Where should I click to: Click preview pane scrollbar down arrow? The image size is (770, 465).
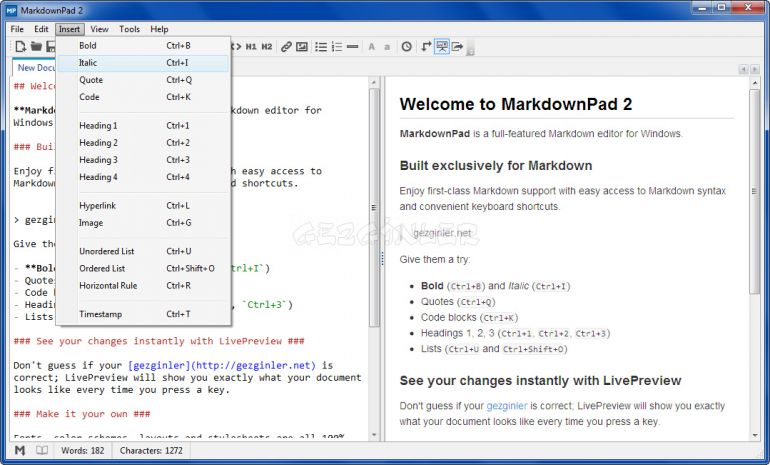point(755,435)
